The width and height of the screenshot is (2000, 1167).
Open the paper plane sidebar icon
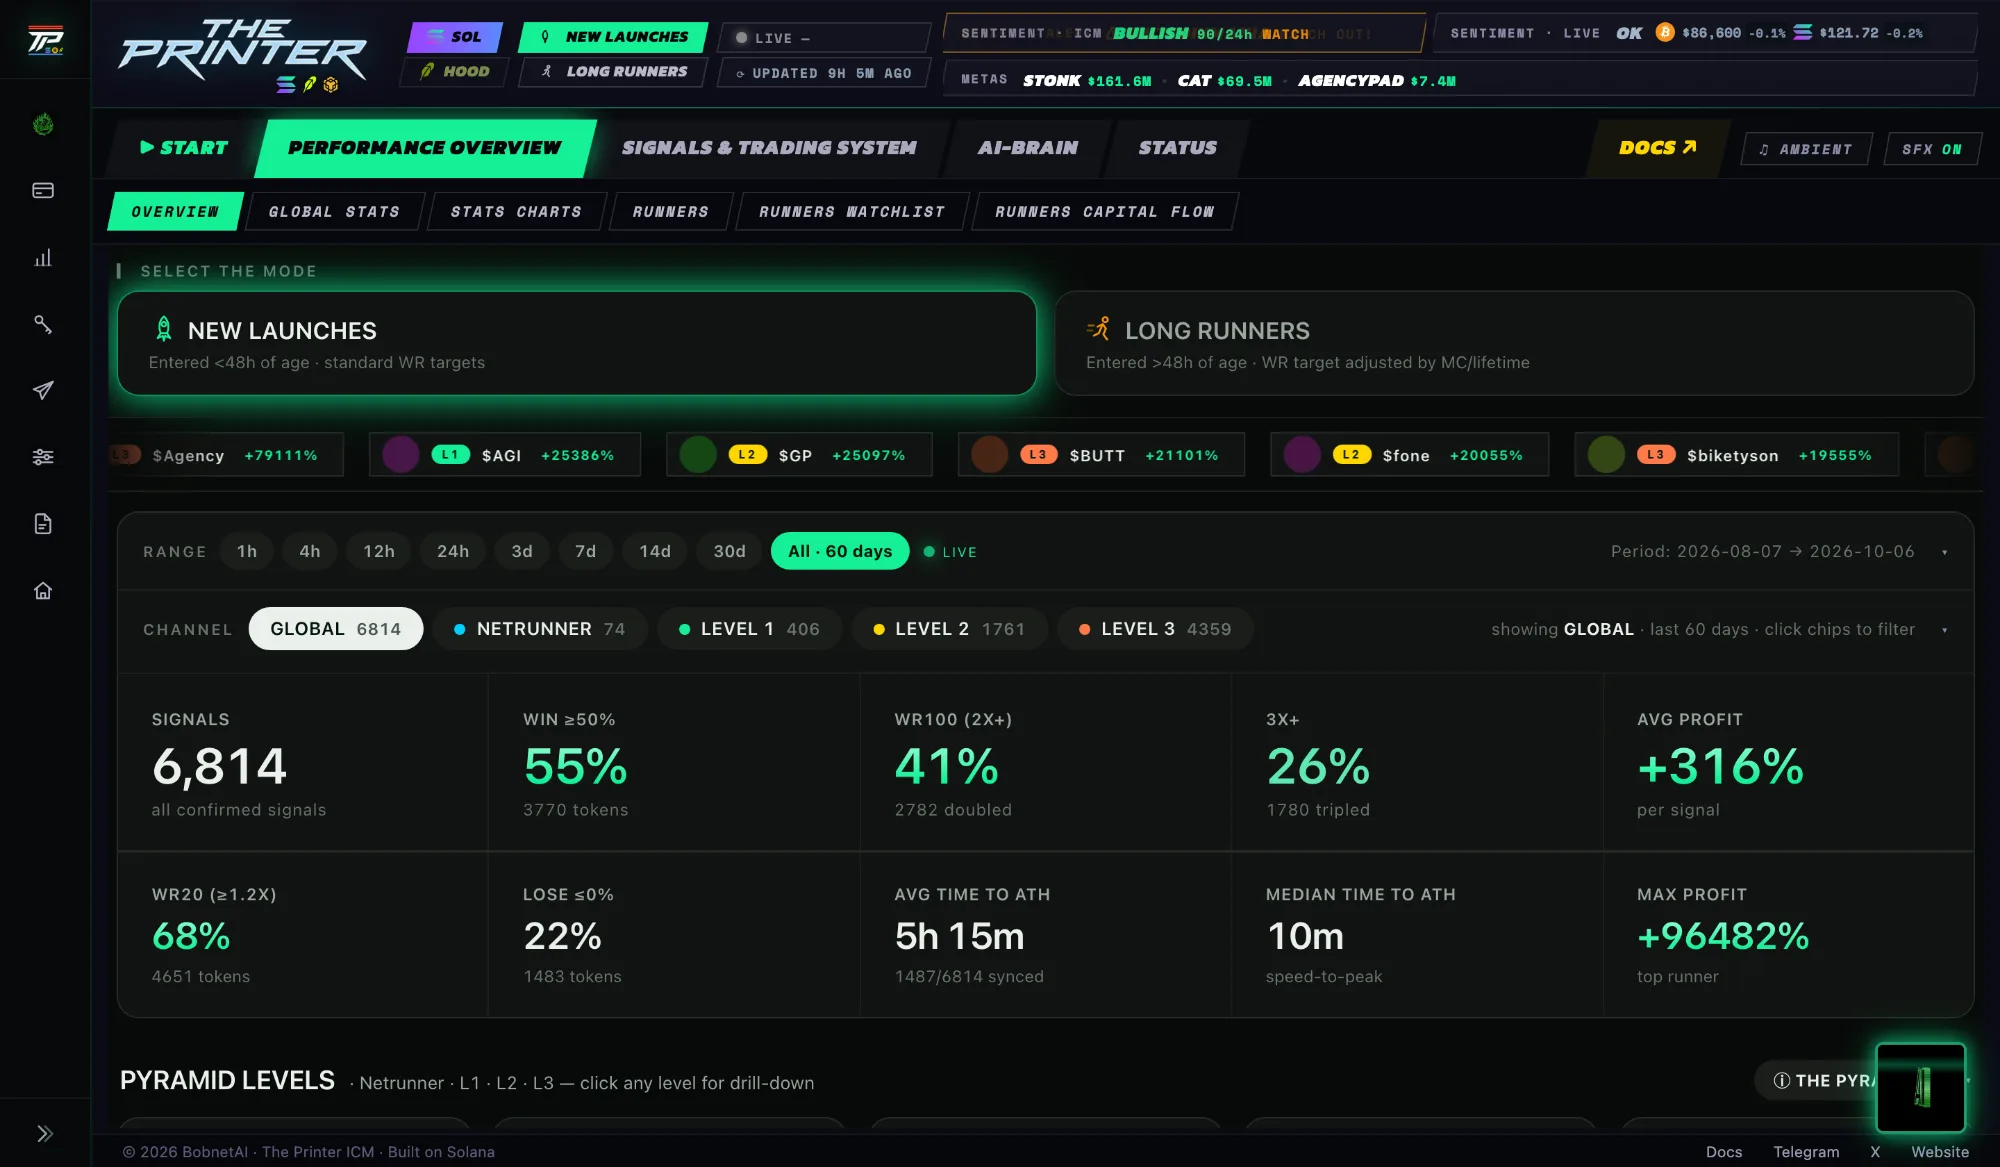click(43, 390)
